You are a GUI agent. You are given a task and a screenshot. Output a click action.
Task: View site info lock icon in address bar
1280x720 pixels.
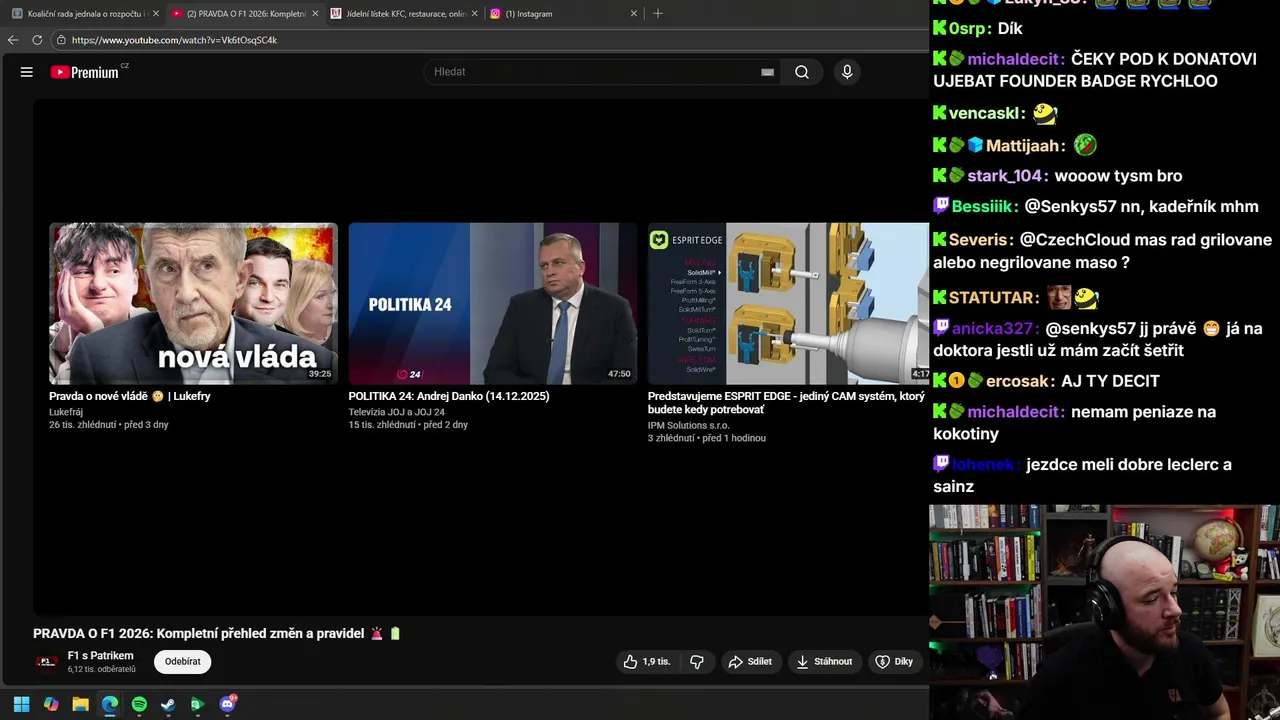(x=61, y=40)
